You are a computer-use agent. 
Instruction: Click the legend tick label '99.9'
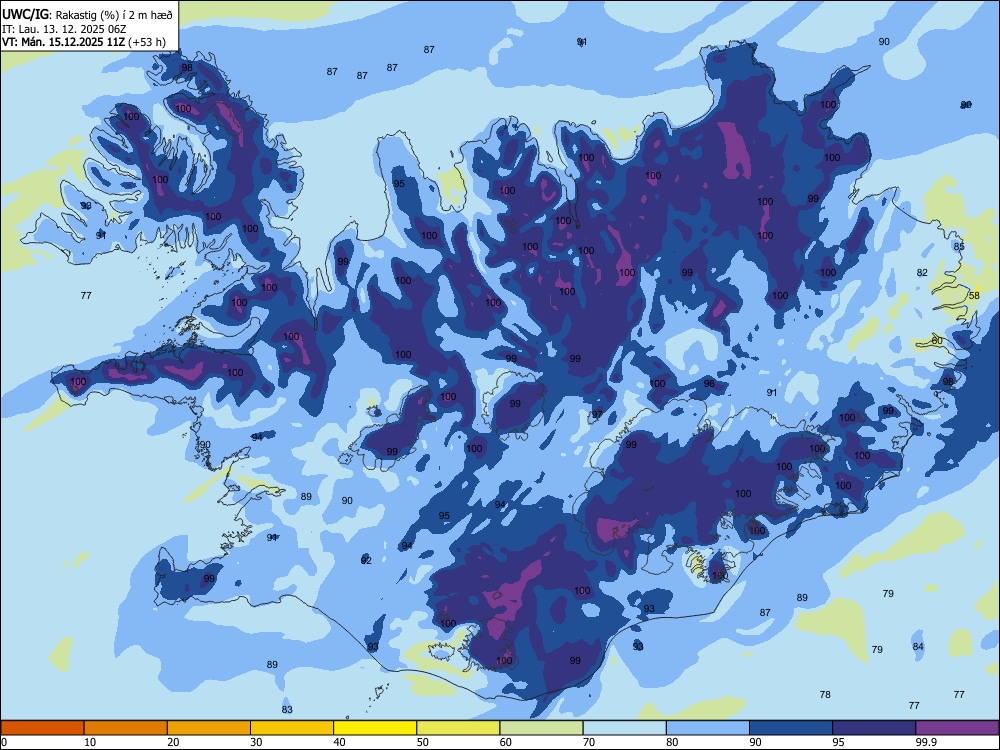pos(925,742)
